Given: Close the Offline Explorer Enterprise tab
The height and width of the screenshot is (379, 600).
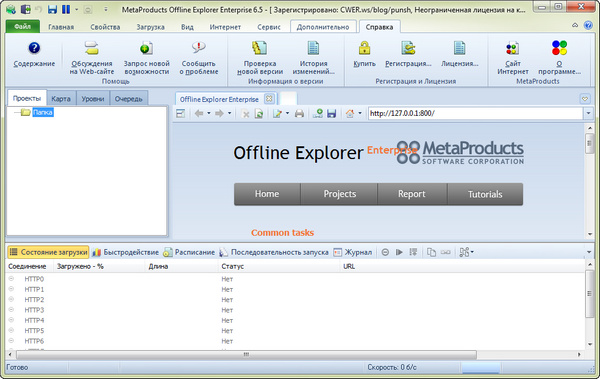Looking at the screenshot, I should 269,99.
